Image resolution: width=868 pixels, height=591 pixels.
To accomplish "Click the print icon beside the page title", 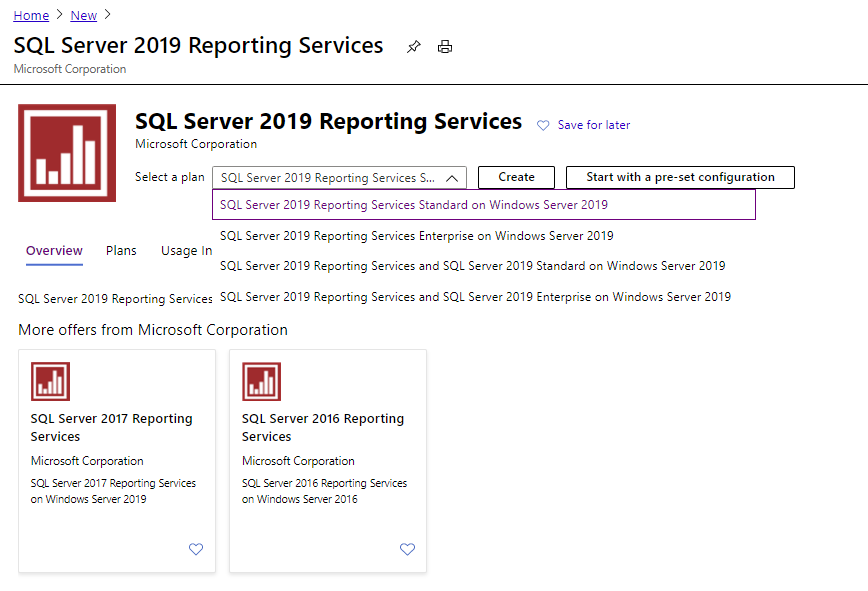I will pos(445,47).
